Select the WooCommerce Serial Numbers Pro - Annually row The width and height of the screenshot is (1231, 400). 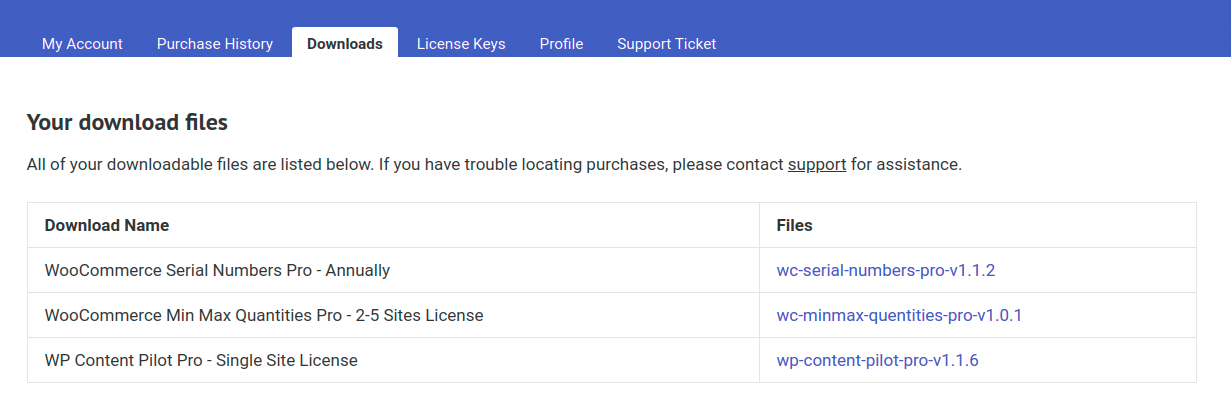[x=612, y=270]
